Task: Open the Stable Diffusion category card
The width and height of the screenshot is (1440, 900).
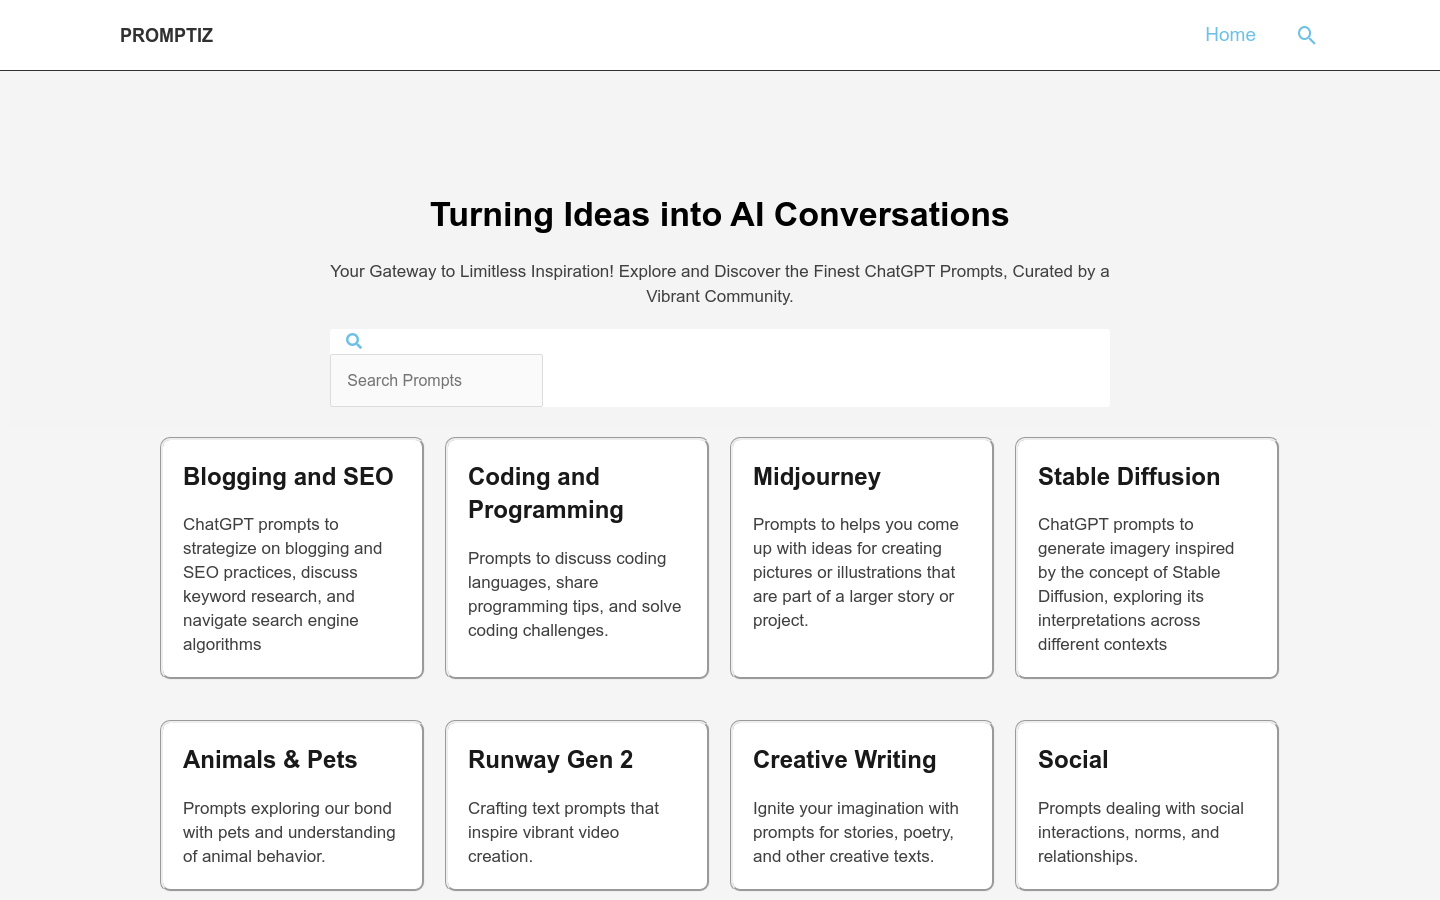Action: [1147, 558]
